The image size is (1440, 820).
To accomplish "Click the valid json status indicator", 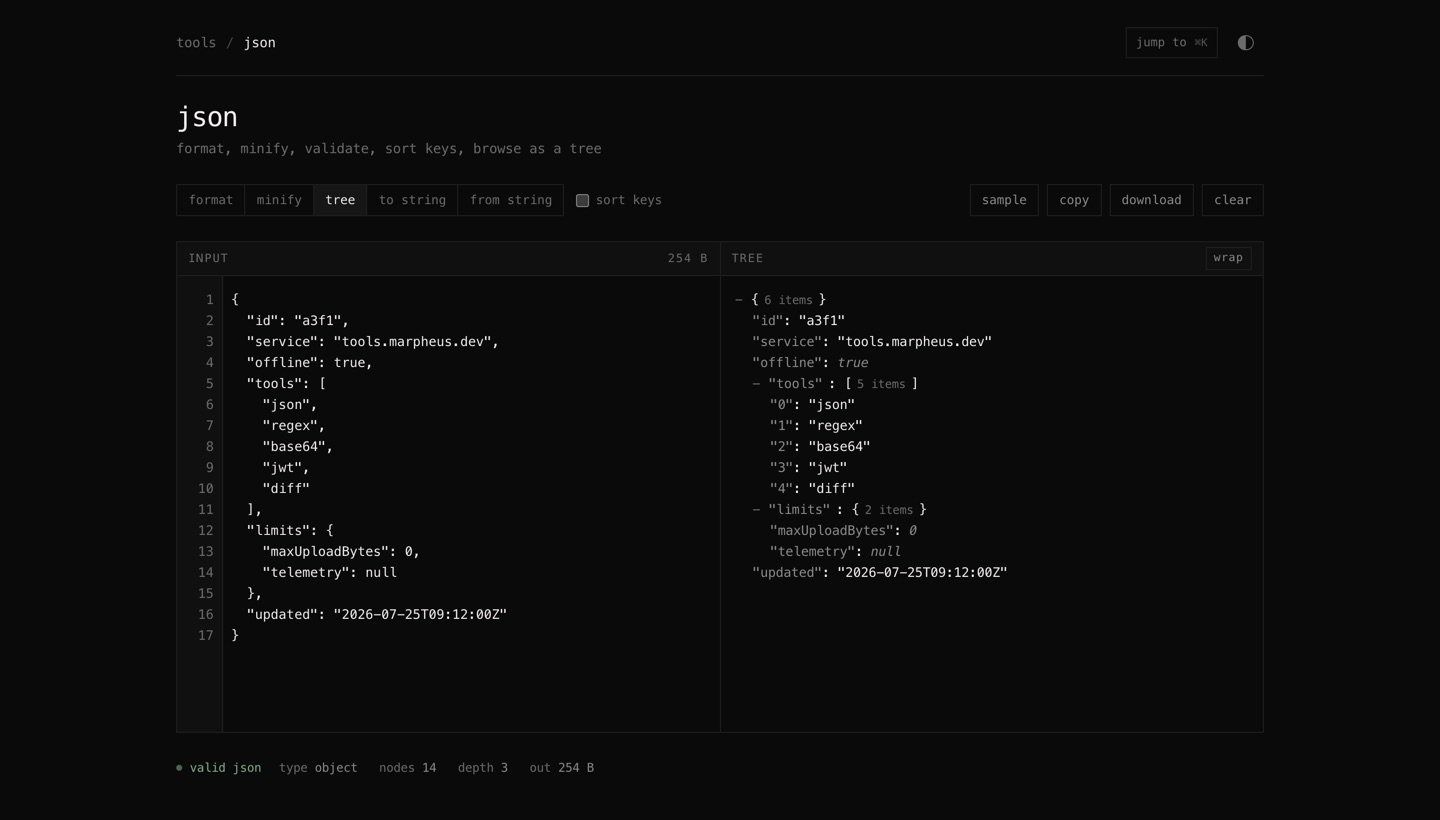I will click(x=219, y=768).
